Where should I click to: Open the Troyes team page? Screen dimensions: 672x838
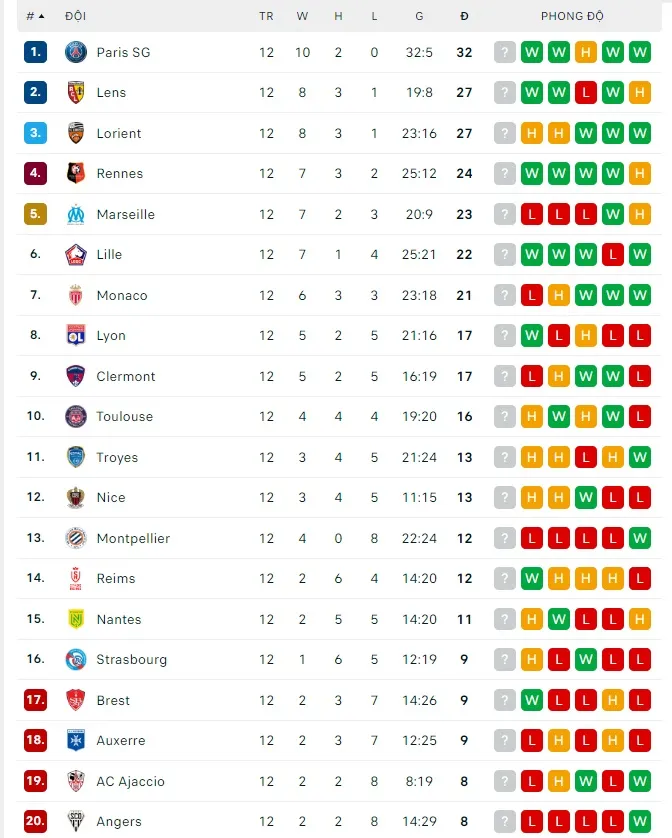coord(117,457)
